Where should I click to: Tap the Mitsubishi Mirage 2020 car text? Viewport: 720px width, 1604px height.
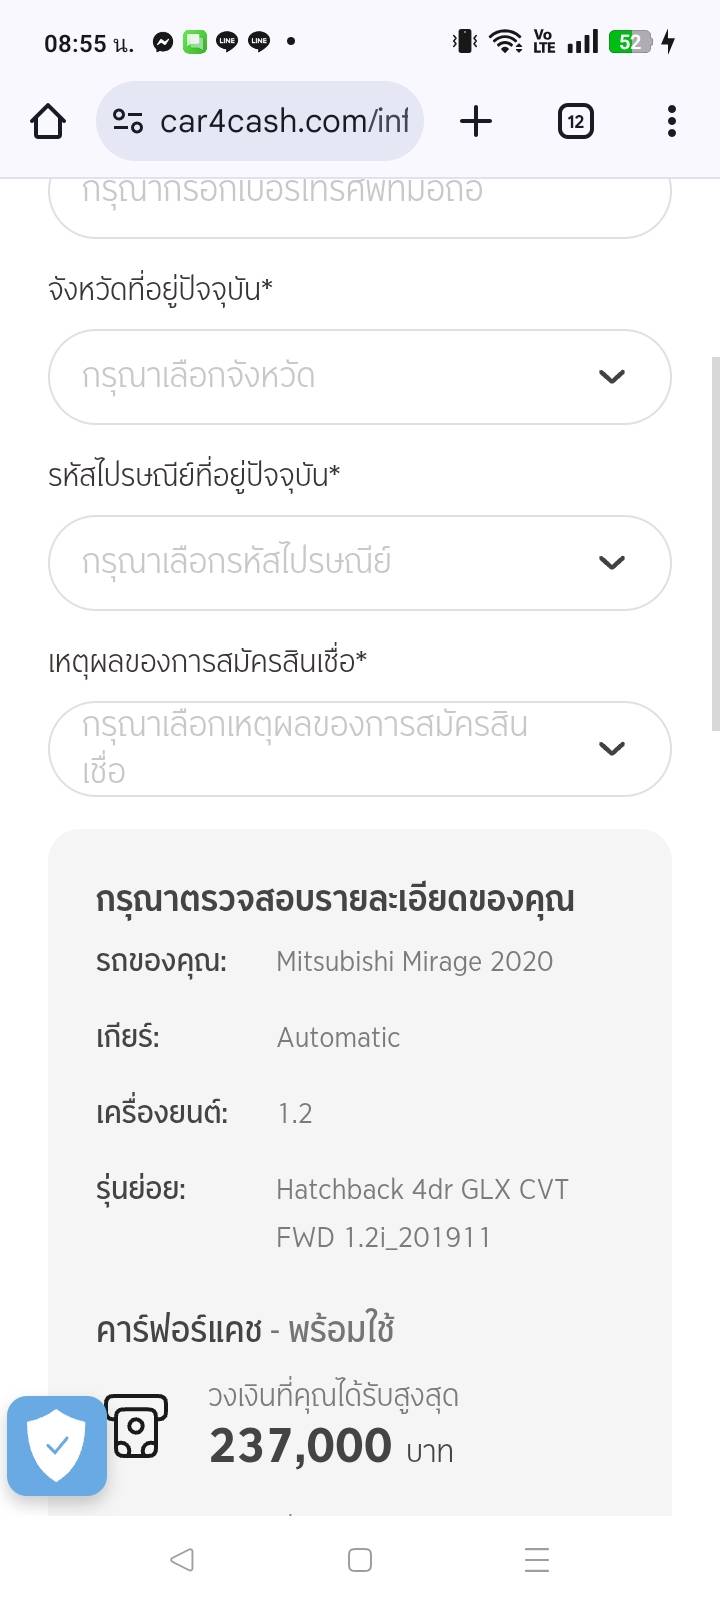point(414,962)
